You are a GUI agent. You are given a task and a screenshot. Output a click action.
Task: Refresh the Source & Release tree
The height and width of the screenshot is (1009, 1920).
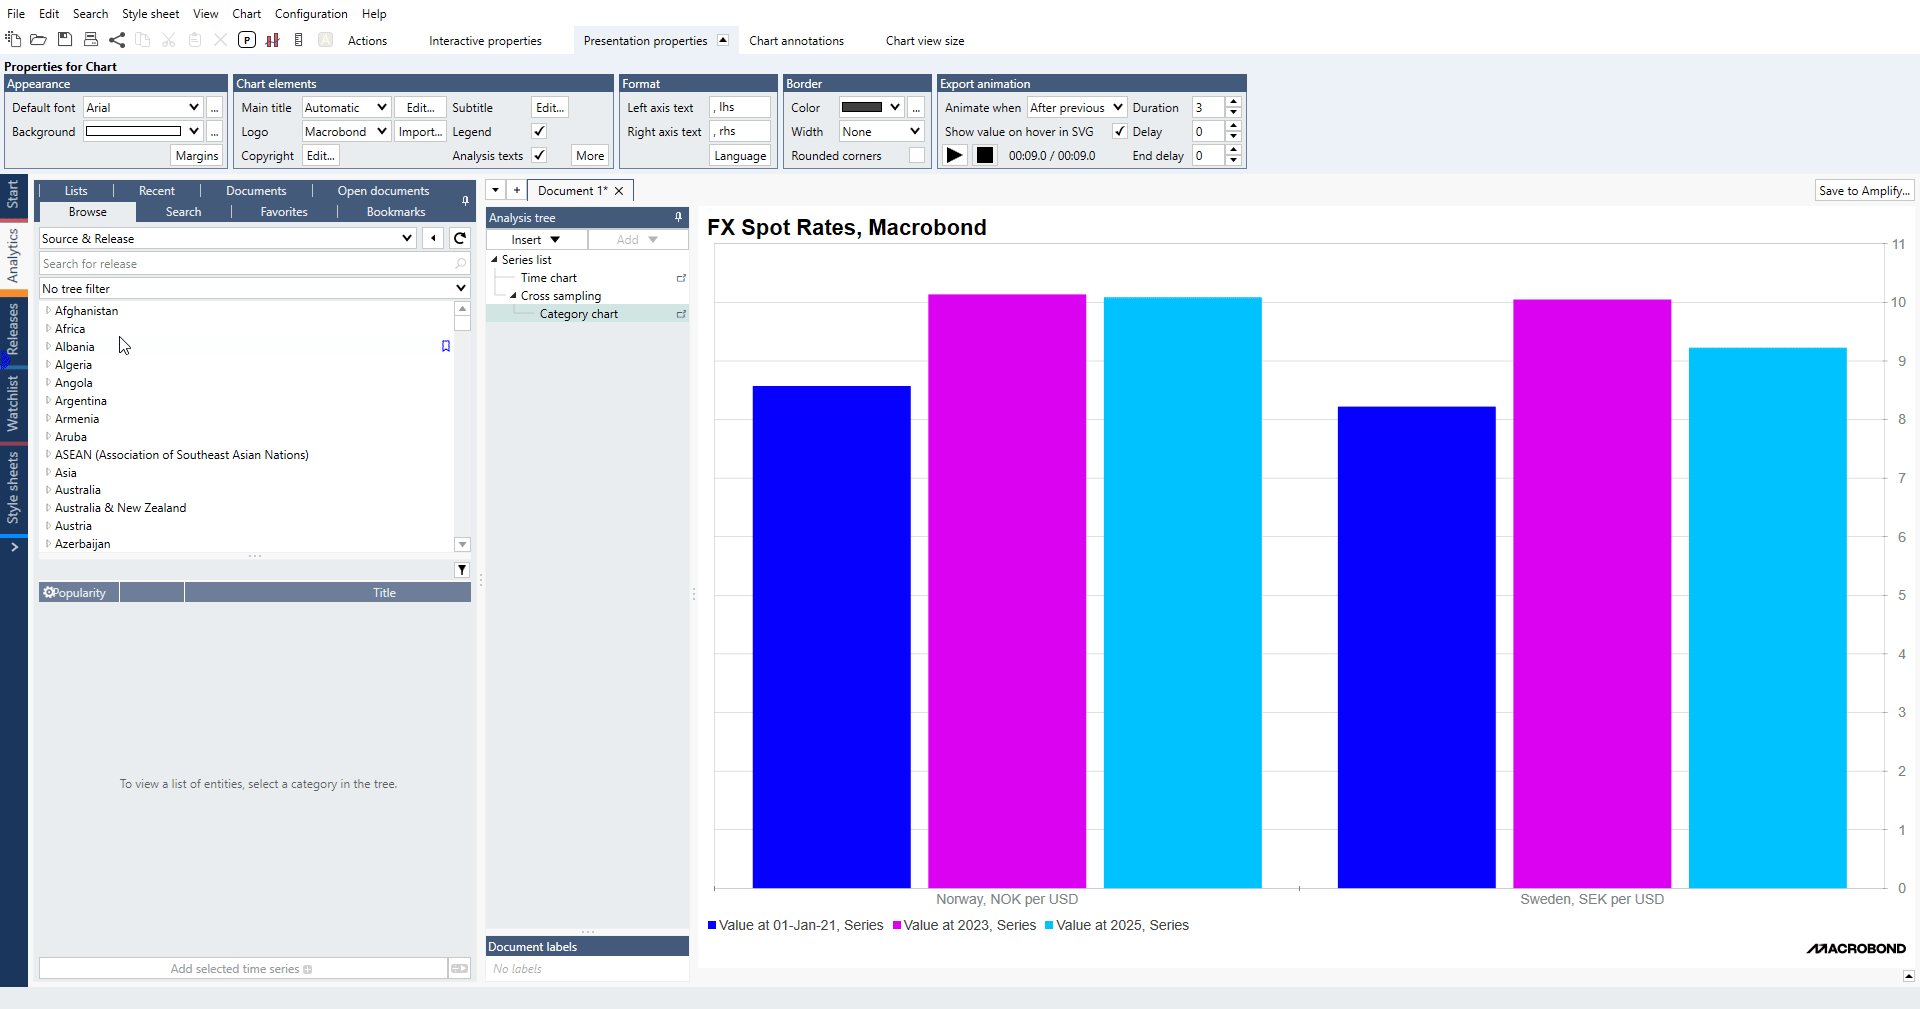tap(460, 238)
